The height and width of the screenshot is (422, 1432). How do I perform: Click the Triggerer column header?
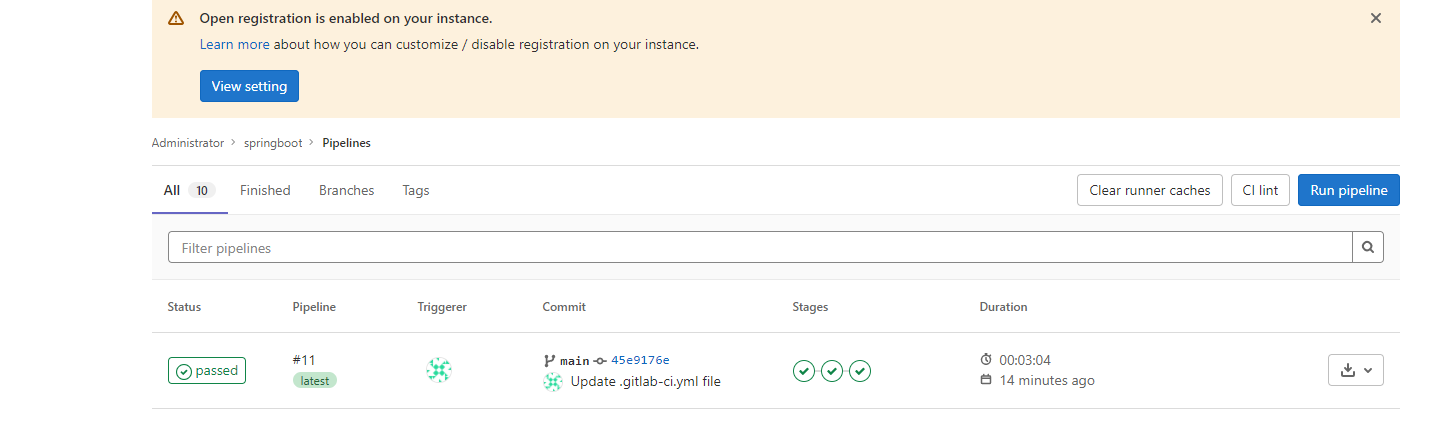[x=442, y=307]
